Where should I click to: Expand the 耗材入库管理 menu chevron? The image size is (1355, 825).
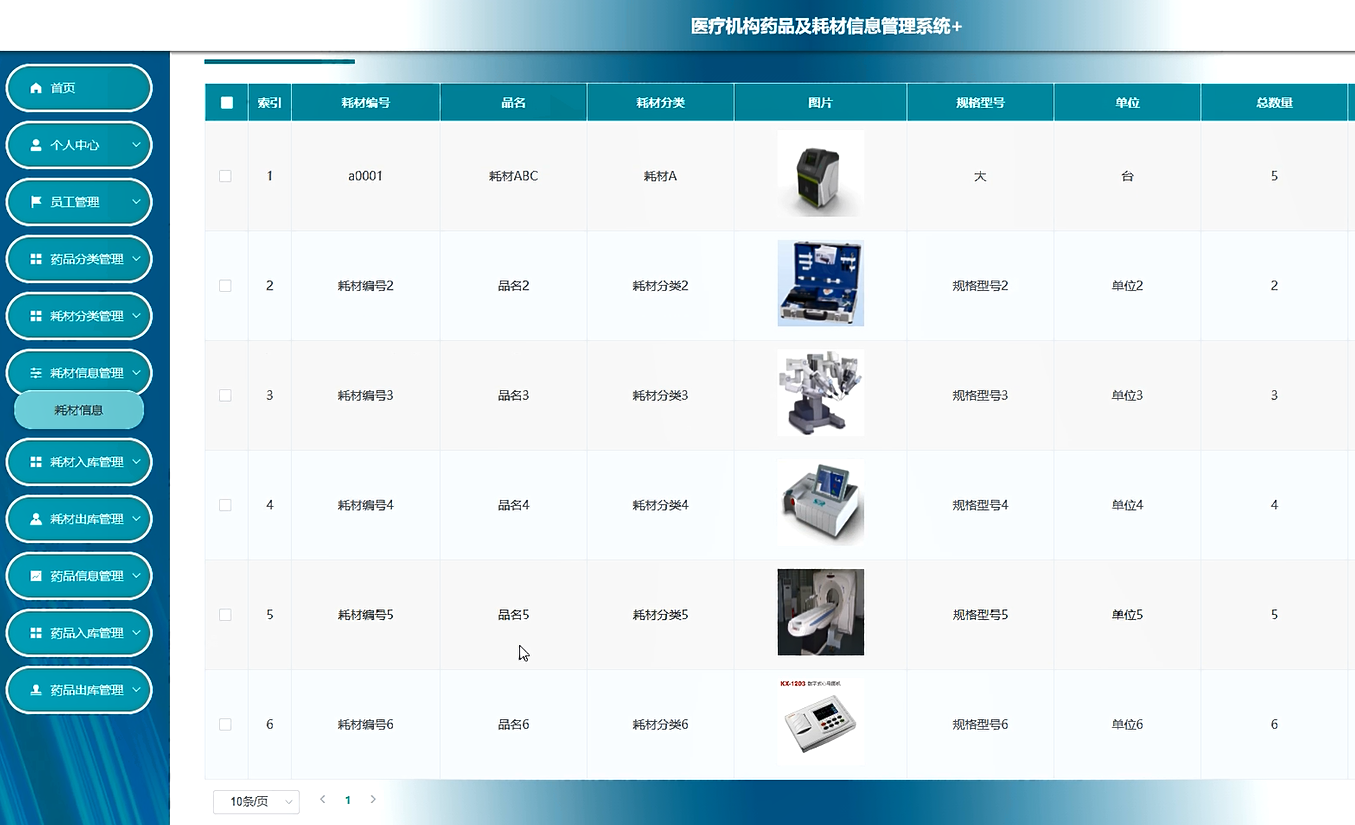point(136,462)
